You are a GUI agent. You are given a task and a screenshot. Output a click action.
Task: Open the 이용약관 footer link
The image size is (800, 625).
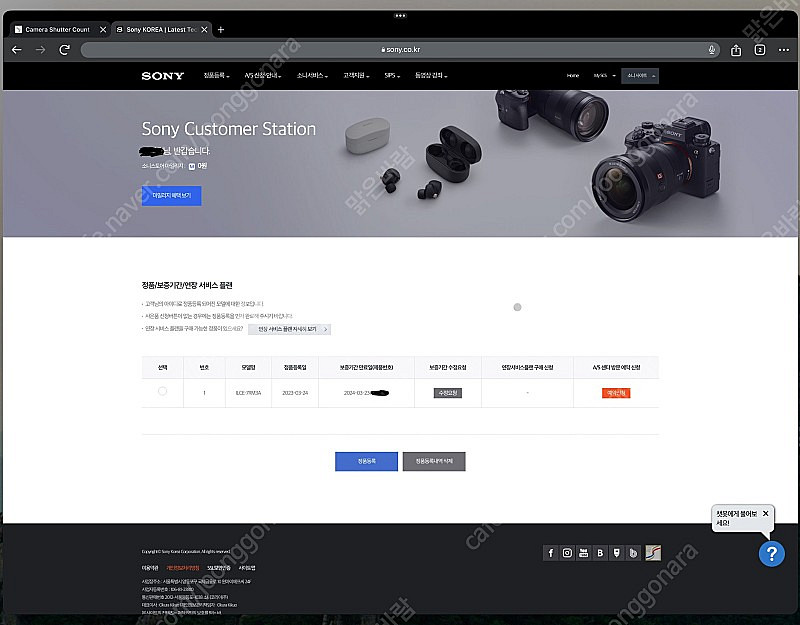tap(150, 568)
